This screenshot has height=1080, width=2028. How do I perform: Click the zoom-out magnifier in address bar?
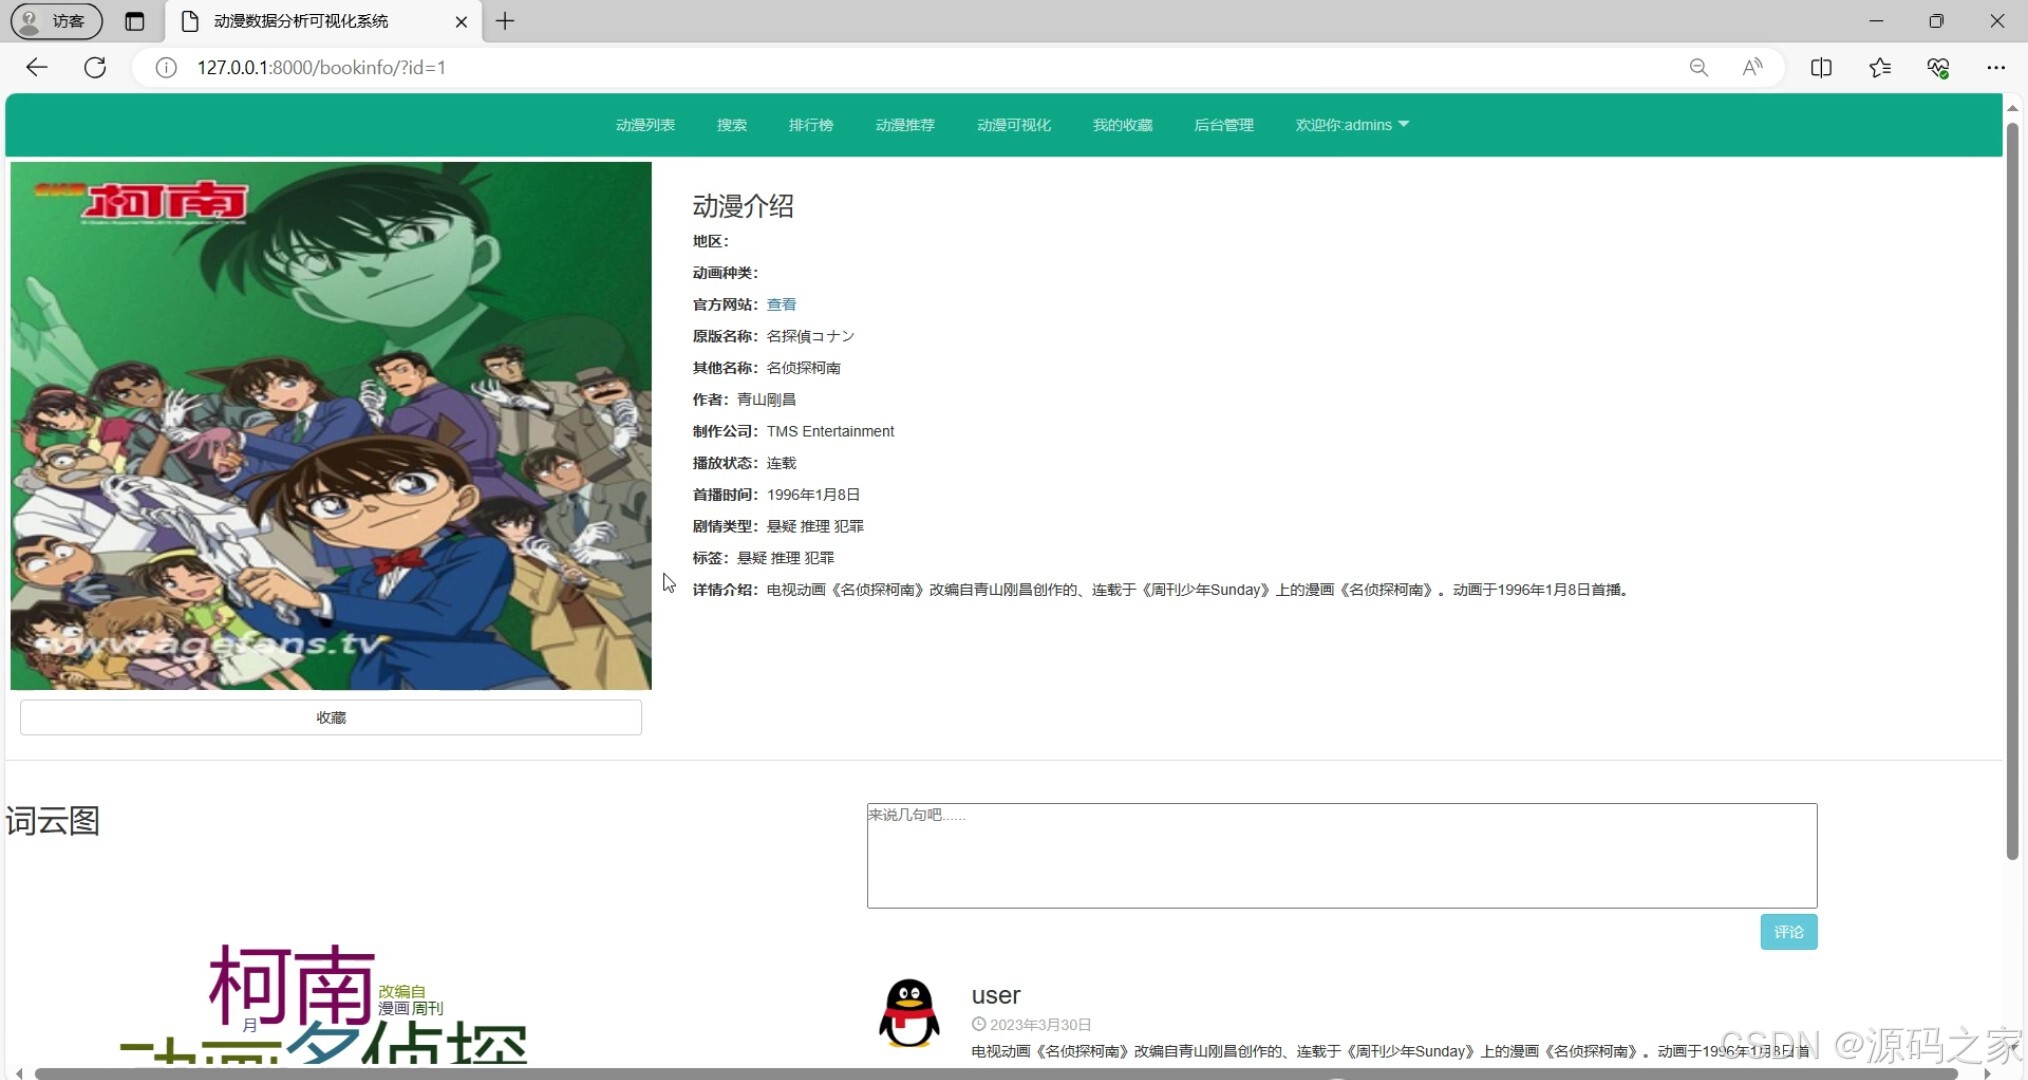click(x=1698, y=67)
